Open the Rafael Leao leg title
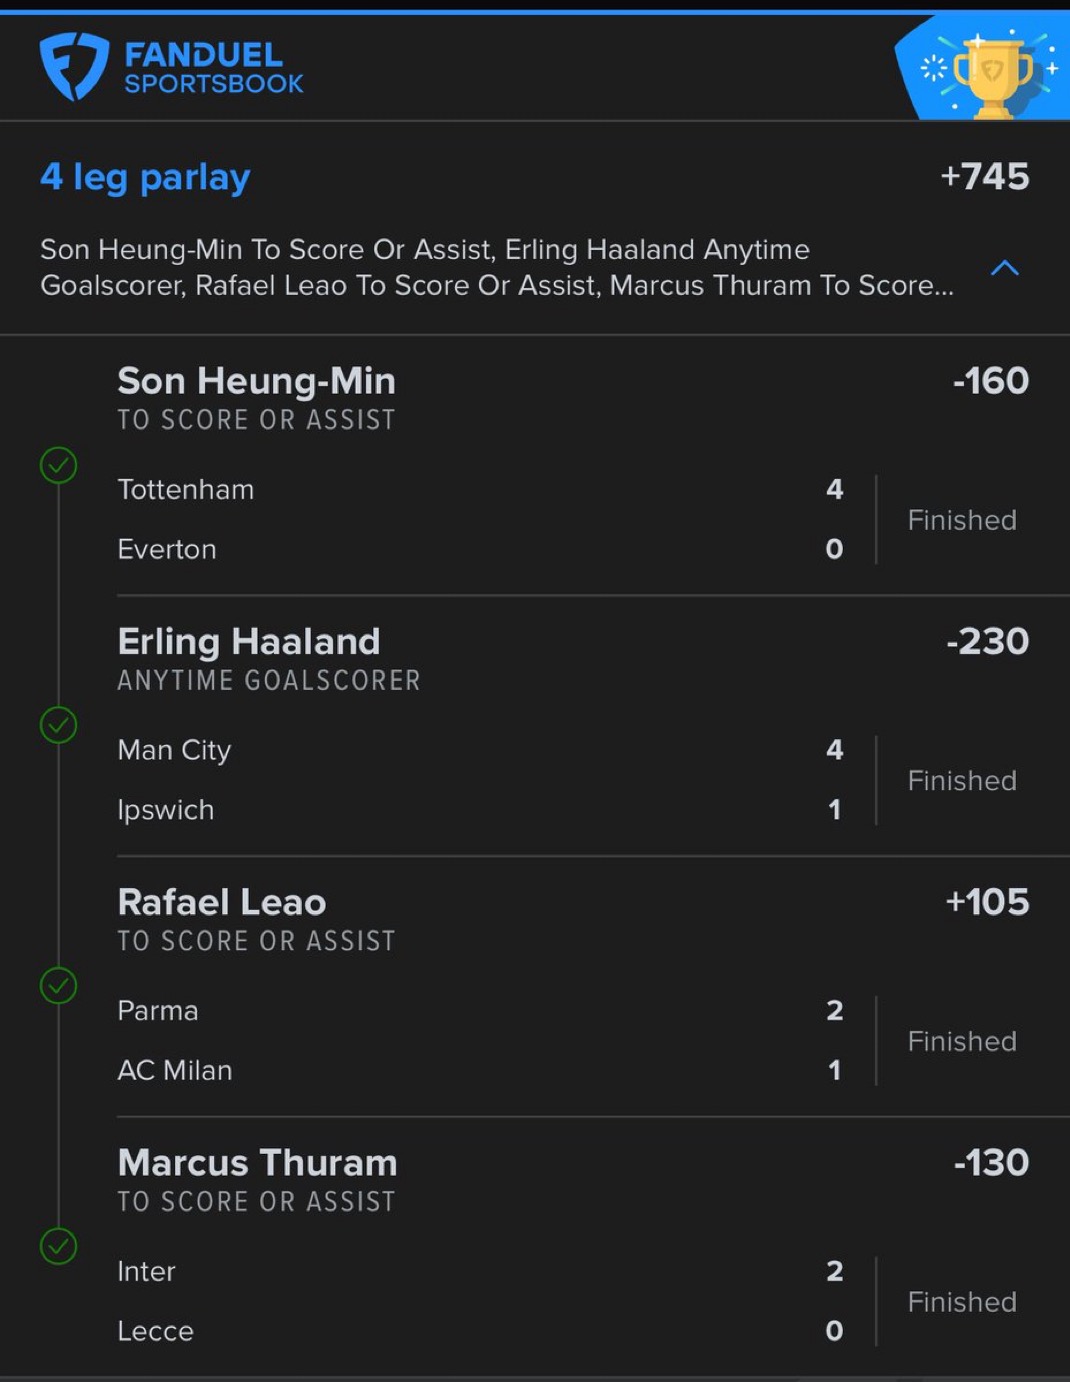Viewport: 1070px width, 1382px height. click(x=221, y=902)
